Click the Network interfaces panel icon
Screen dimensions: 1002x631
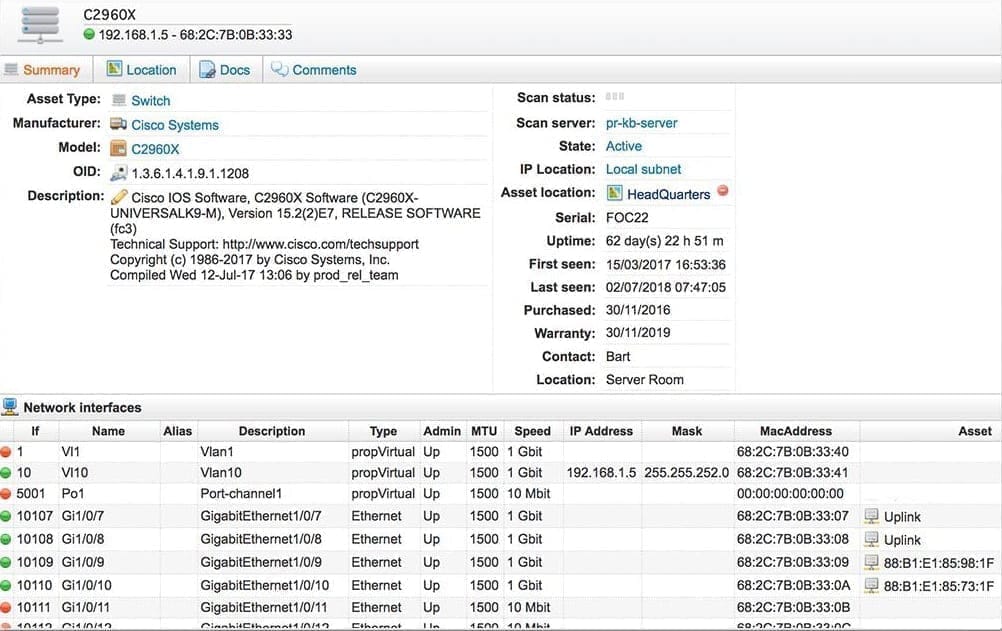10,407
